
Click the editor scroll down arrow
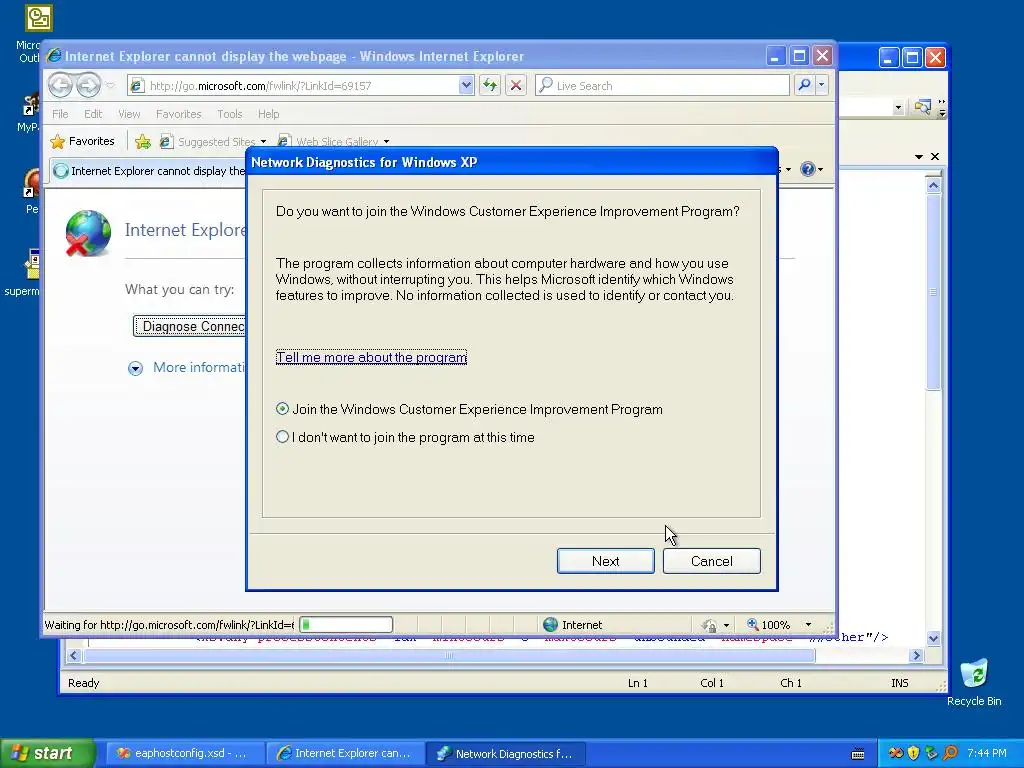[933, 639]
